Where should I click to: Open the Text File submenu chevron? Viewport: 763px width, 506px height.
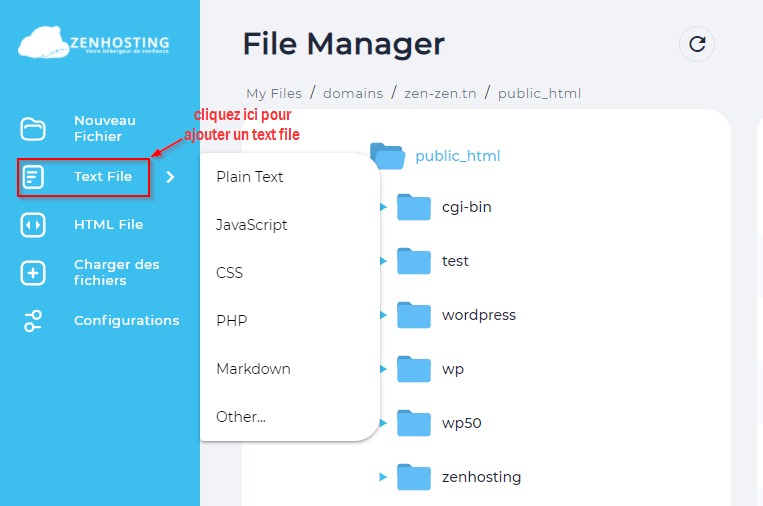point(170,177)
